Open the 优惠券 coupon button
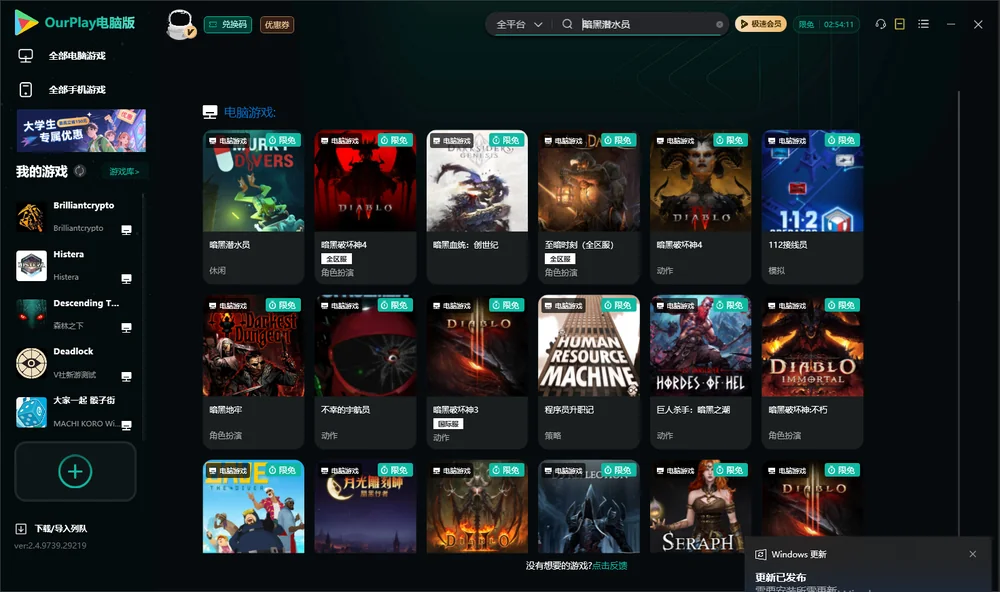This screenshot has width=1000, height=592. [277, 24]
